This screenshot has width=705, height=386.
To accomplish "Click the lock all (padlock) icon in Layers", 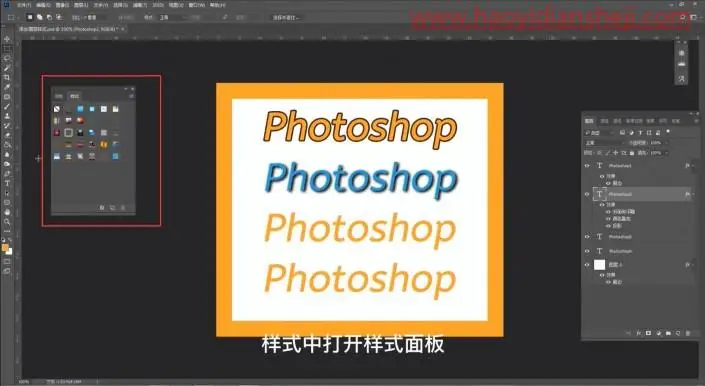I will 632,153.
